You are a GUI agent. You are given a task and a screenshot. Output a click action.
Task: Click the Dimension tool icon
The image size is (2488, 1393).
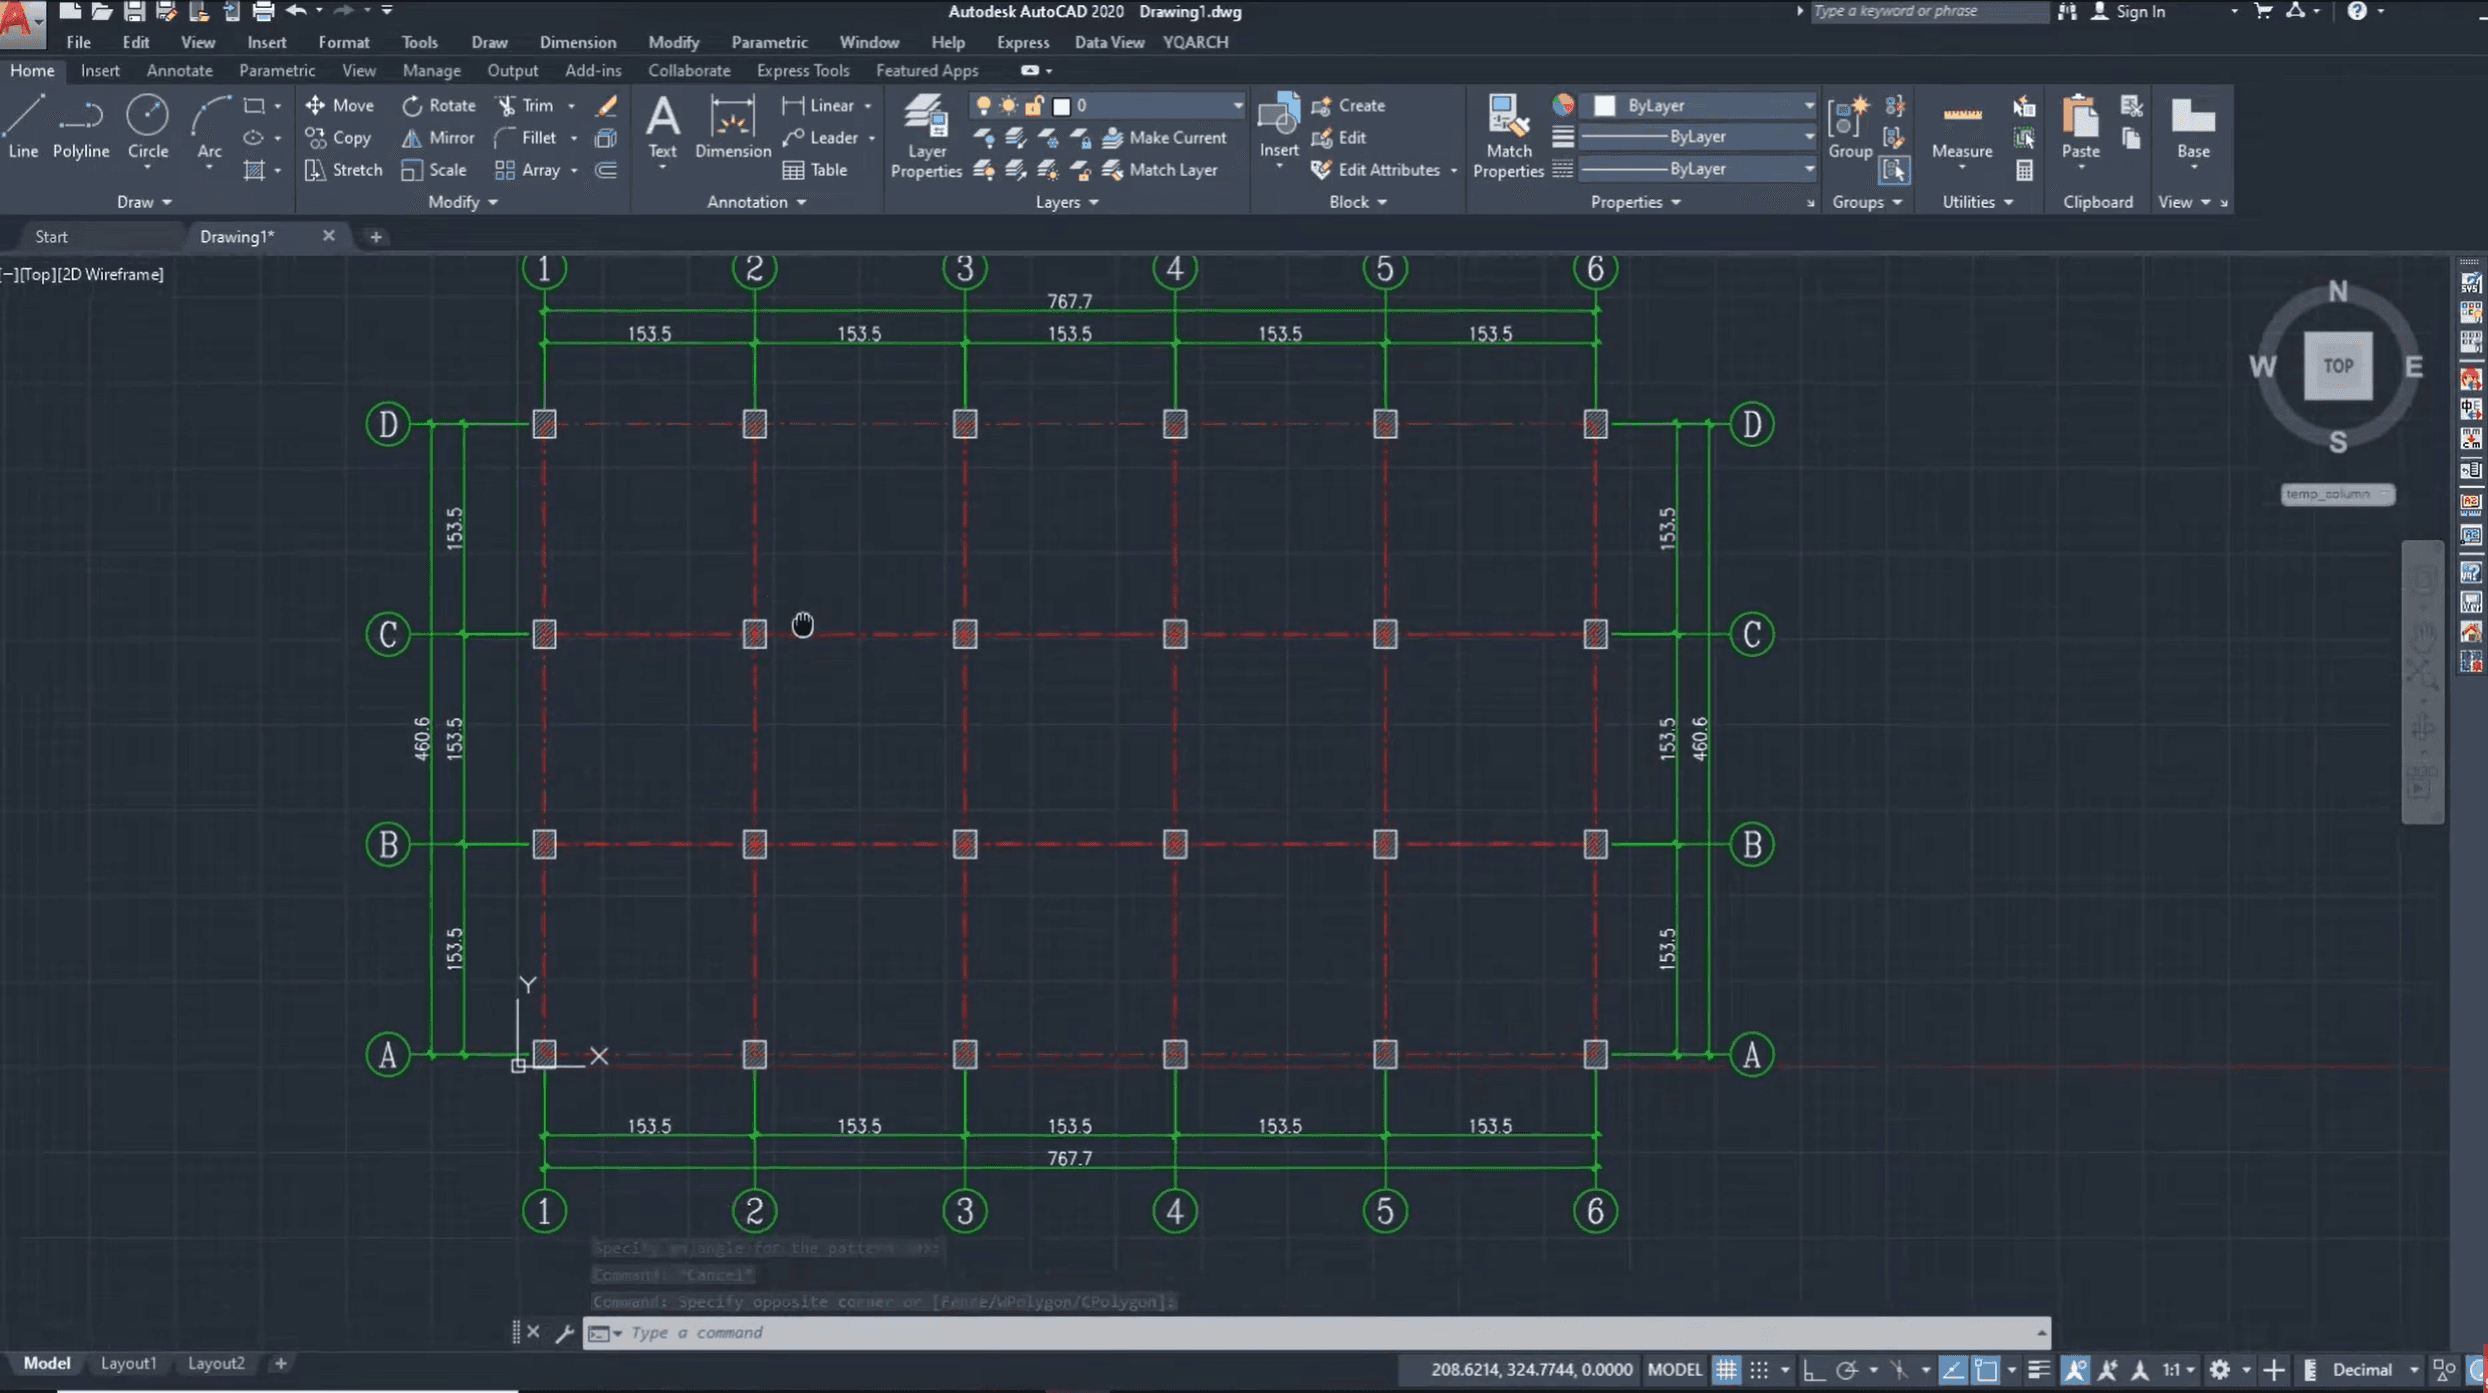tap(732, 128)
